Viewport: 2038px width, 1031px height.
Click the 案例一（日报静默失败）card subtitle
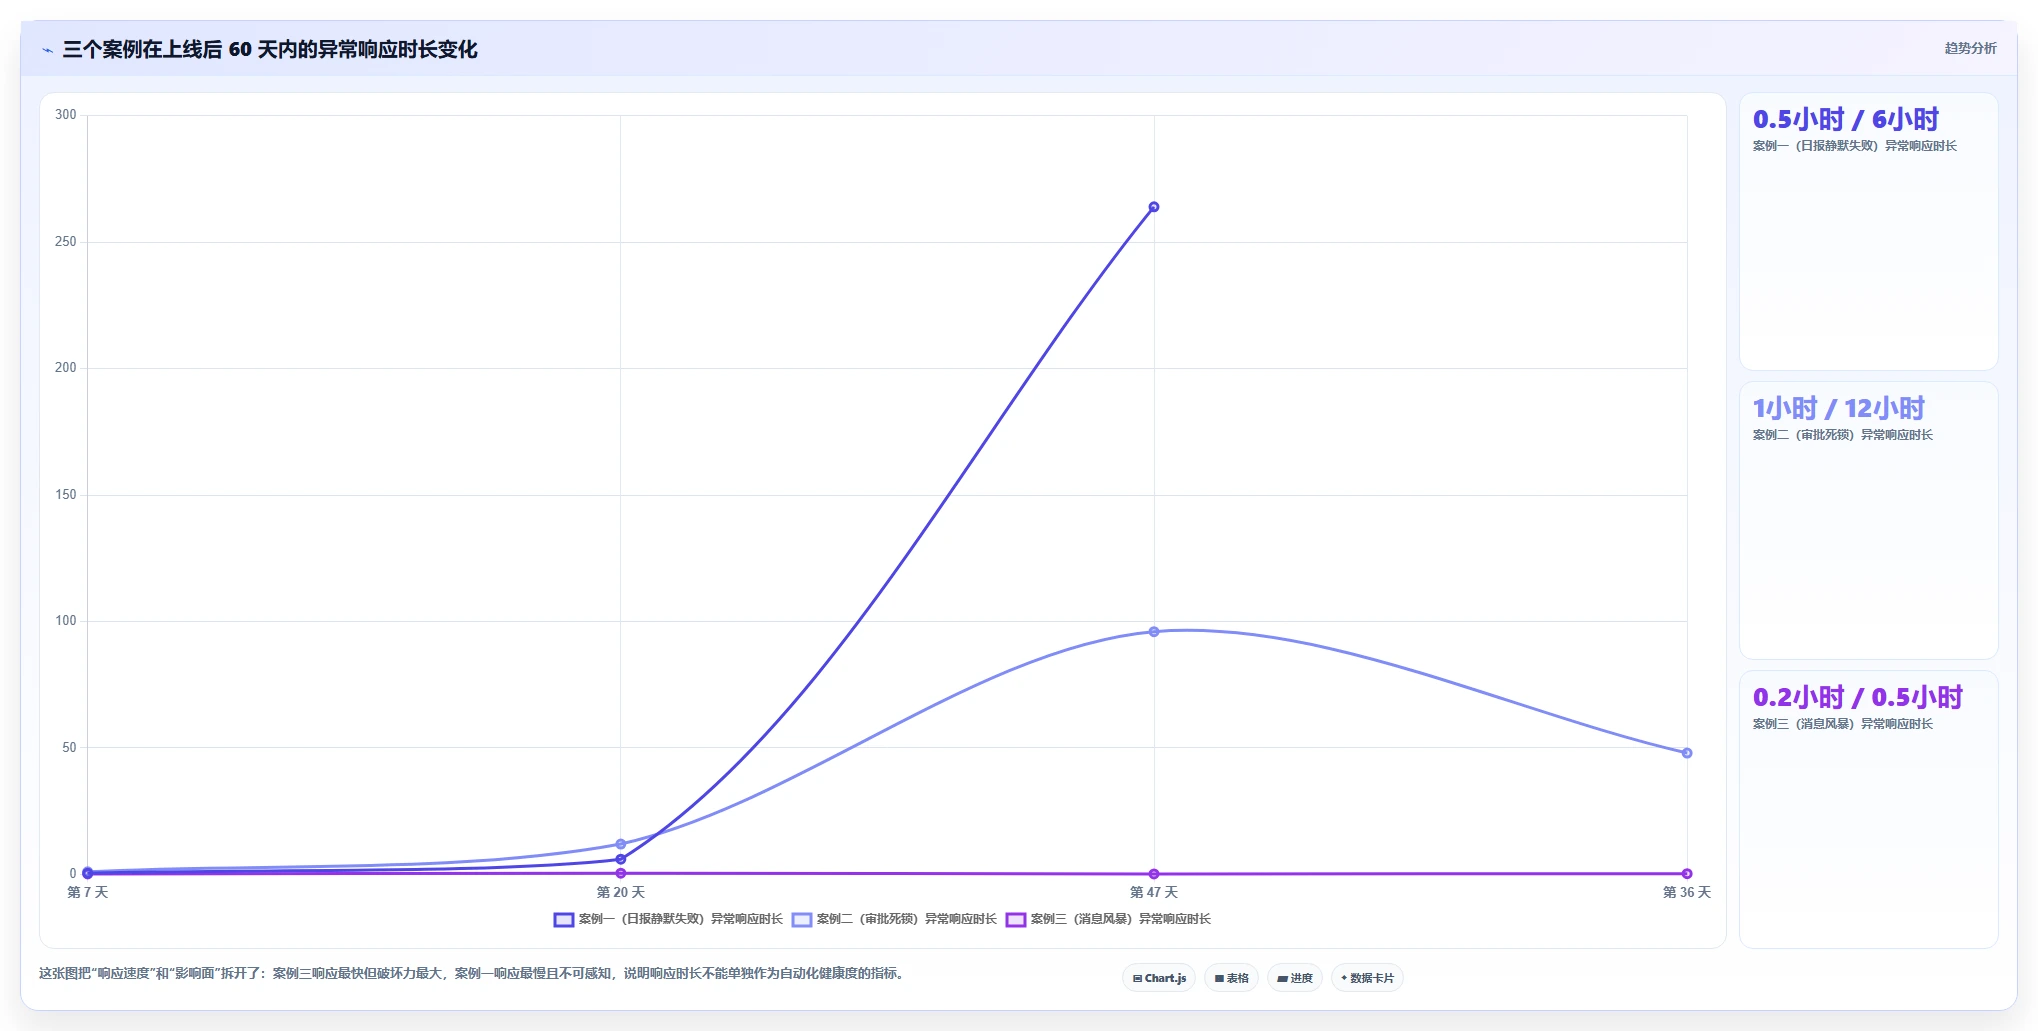click(x=1854, y=146)
